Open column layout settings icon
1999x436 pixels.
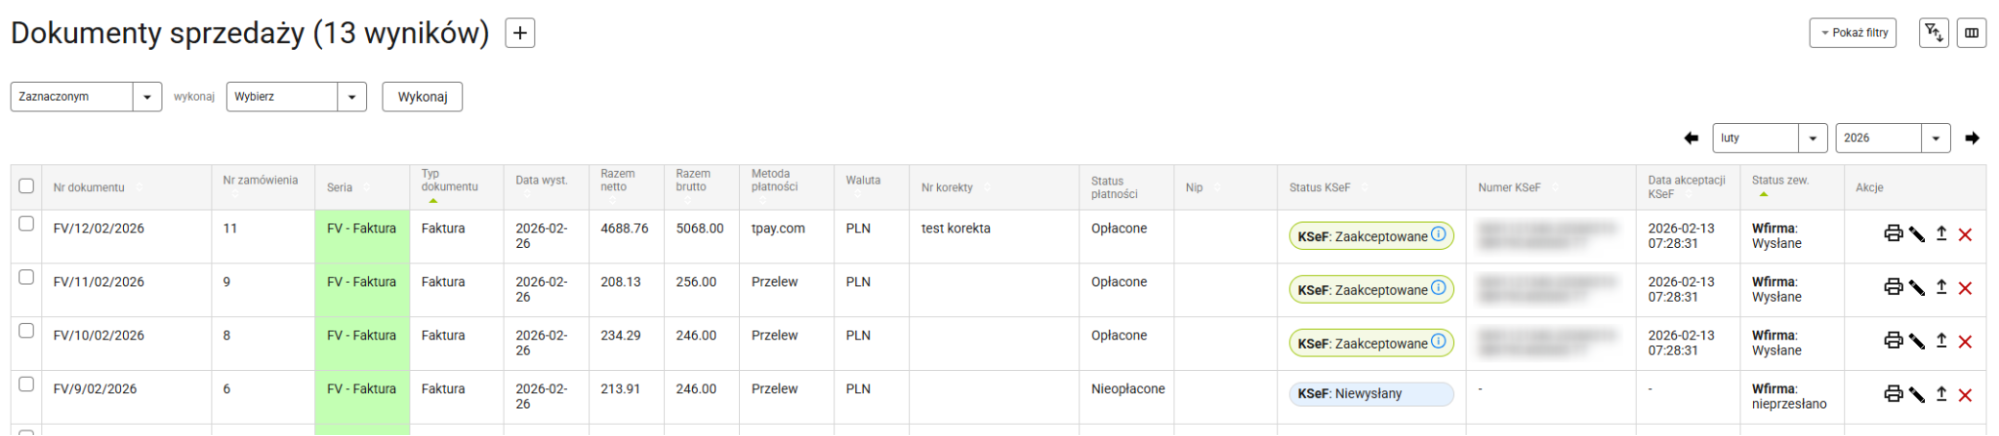[x=1971, y=33]
